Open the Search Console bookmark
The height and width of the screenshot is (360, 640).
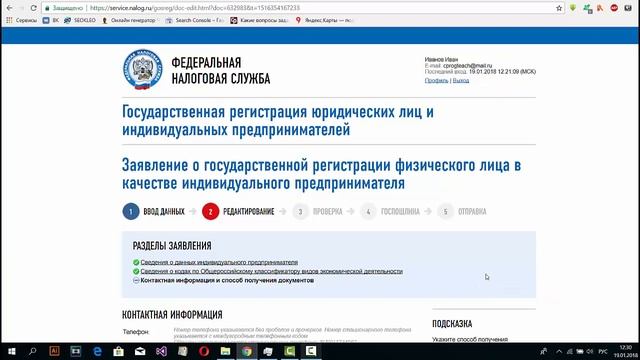pos(195,20)
